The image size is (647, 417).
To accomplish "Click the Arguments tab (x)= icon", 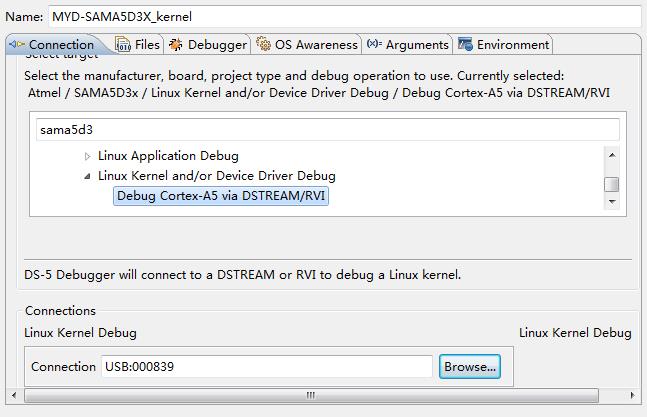I will tap(374, 43).
